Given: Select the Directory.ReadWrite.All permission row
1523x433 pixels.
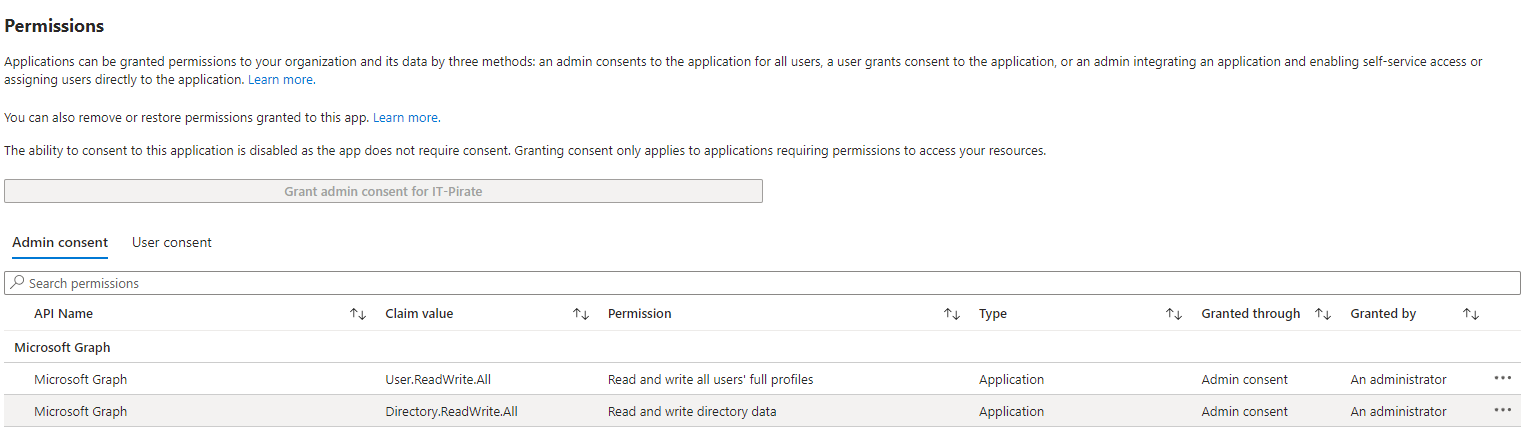Looking at the screenshot, I should [762, 411].
